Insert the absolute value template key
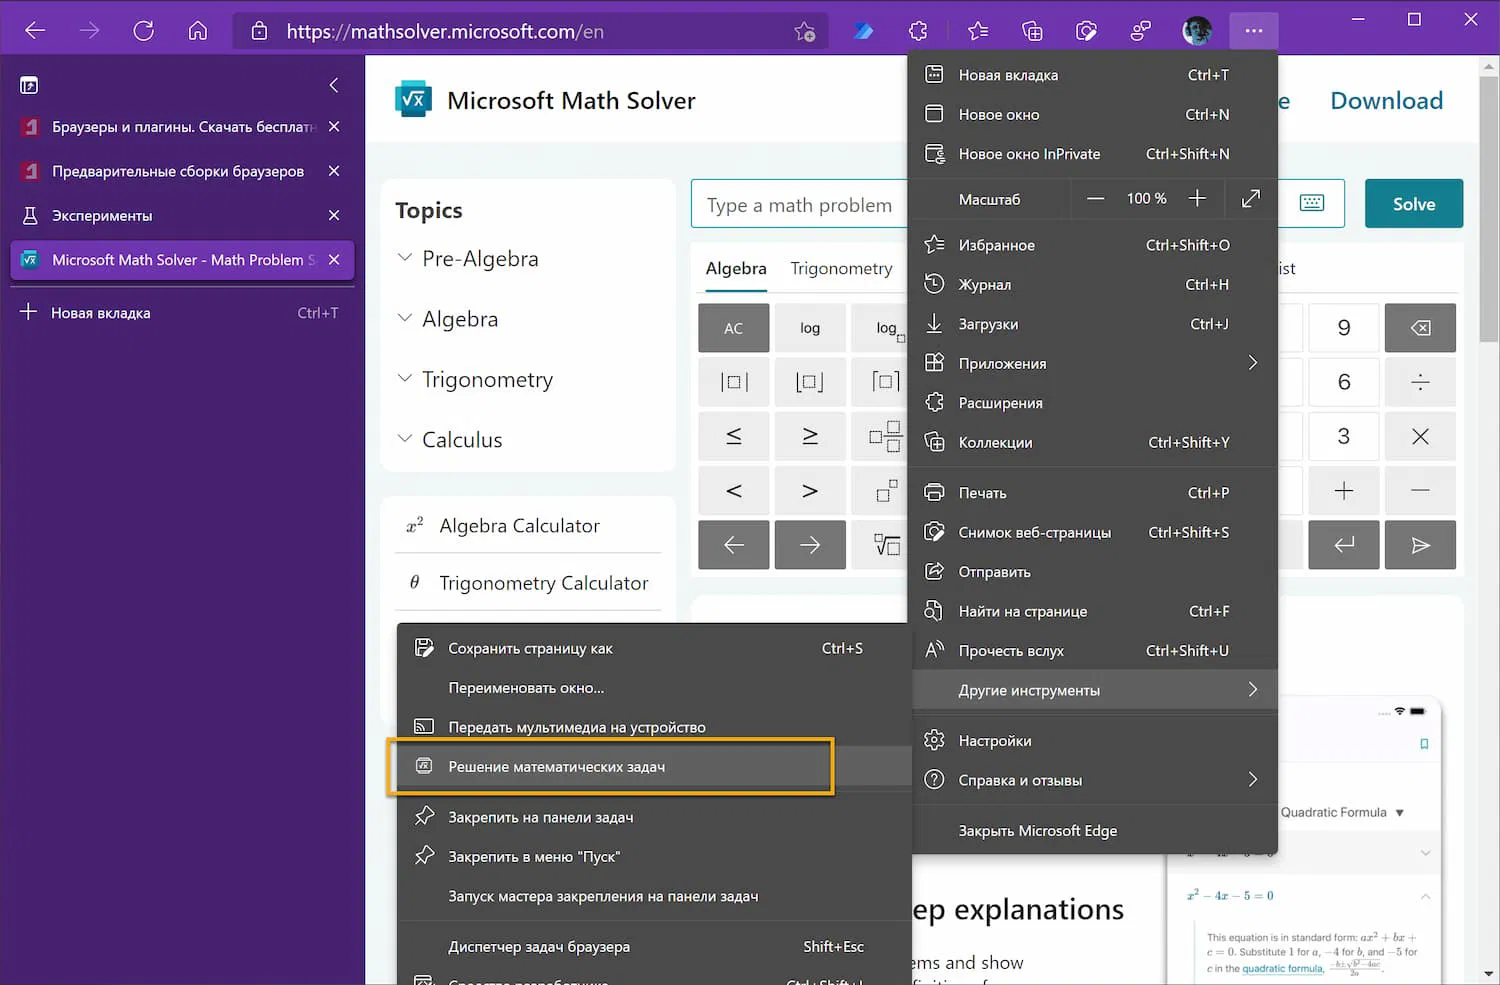Image resolution: width=1500 pixels, height=985 pixels. (734, 382)
